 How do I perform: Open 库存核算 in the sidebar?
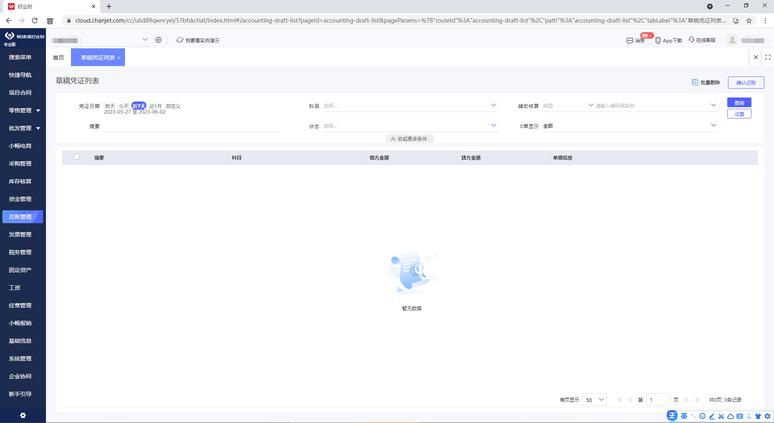(x=20, y=181)
